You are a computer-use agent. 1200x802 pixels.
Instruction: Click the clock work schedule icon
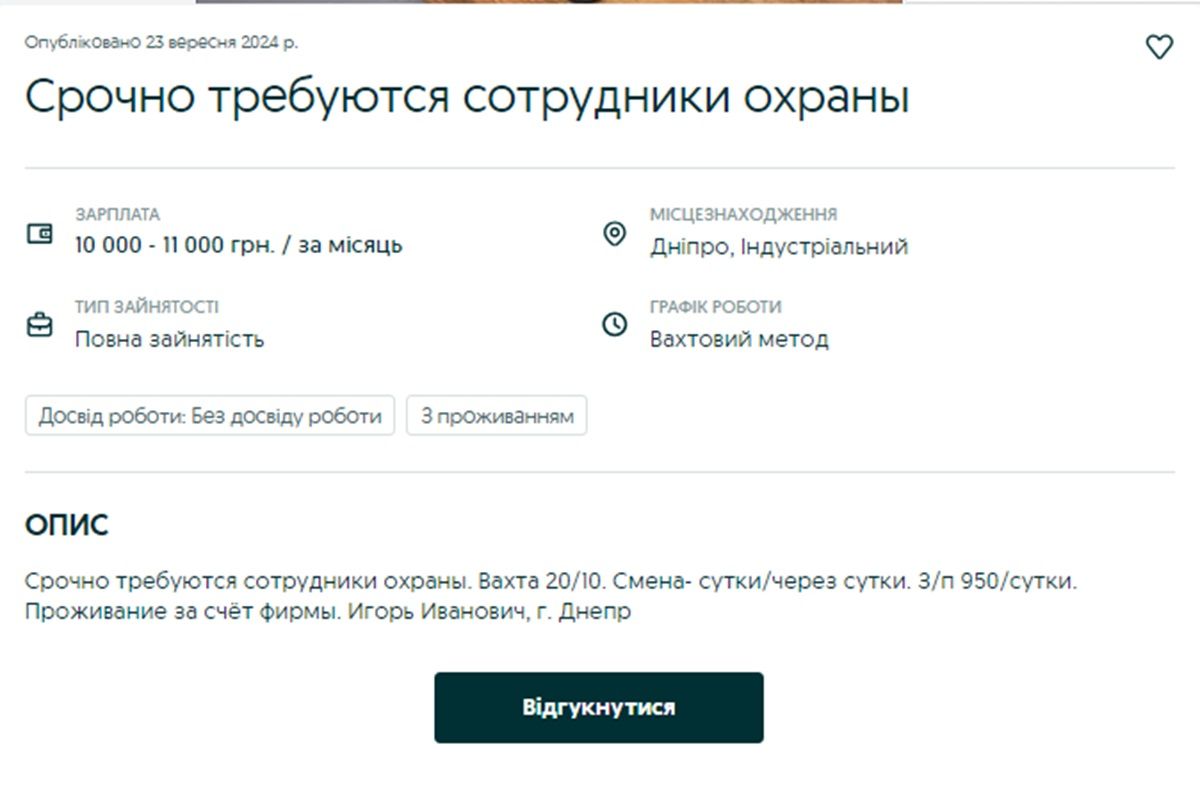pos(614,325)
